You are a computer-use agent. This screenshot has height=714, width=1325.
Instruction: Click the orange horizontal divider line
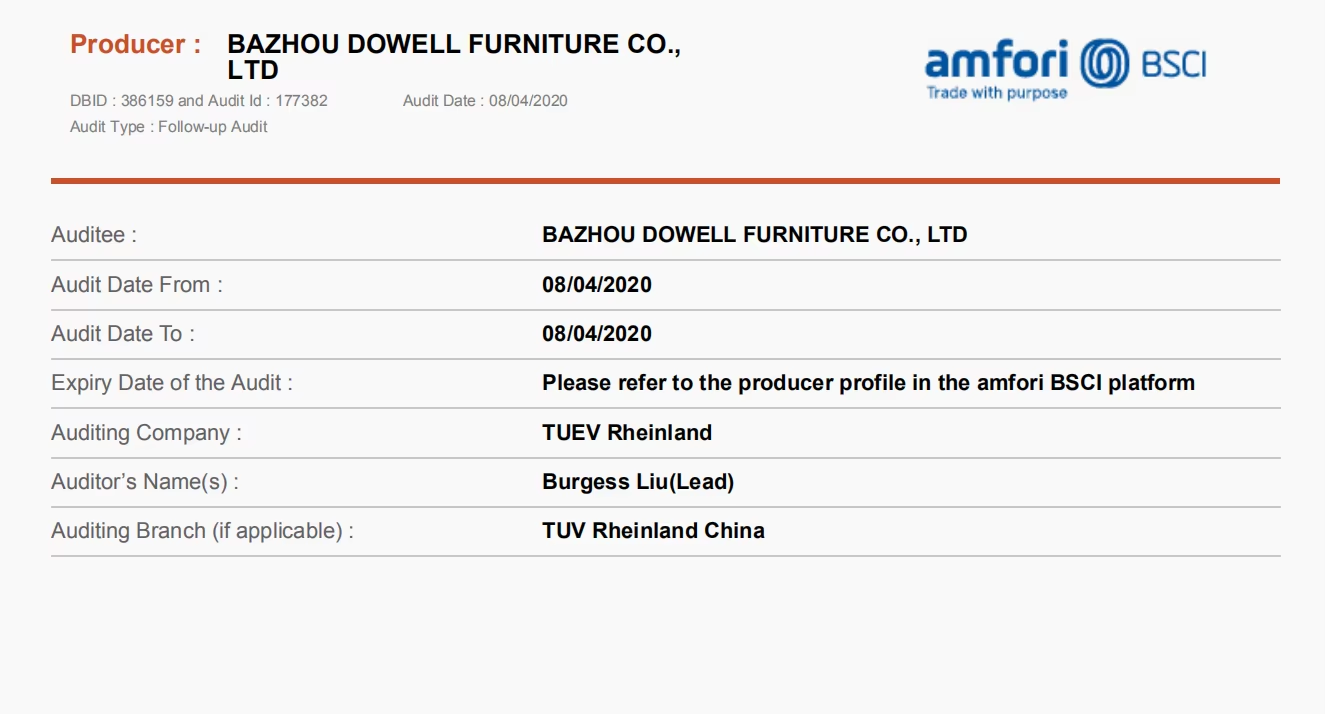[x=665, y=181]
